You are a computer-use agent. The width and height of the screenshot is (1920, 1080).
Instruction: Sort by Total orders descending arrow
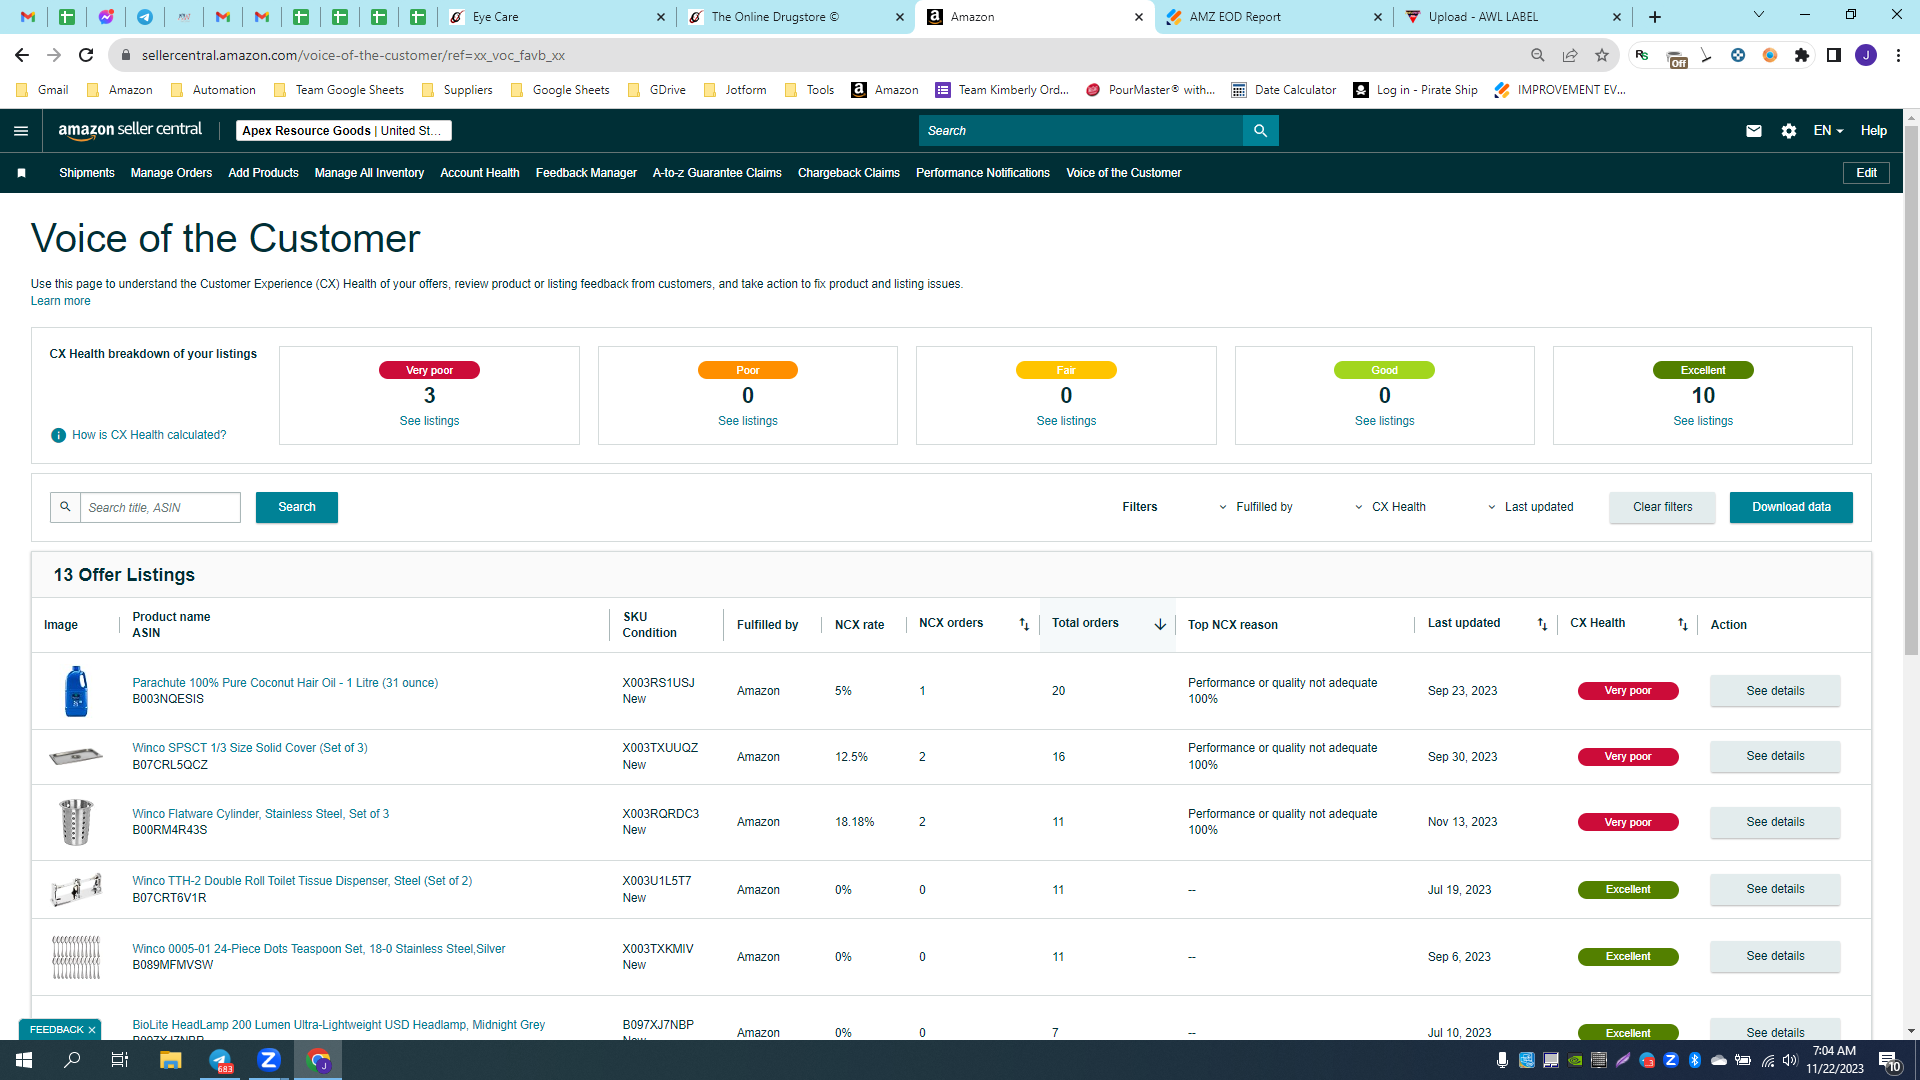click(x=1160, y=624)
